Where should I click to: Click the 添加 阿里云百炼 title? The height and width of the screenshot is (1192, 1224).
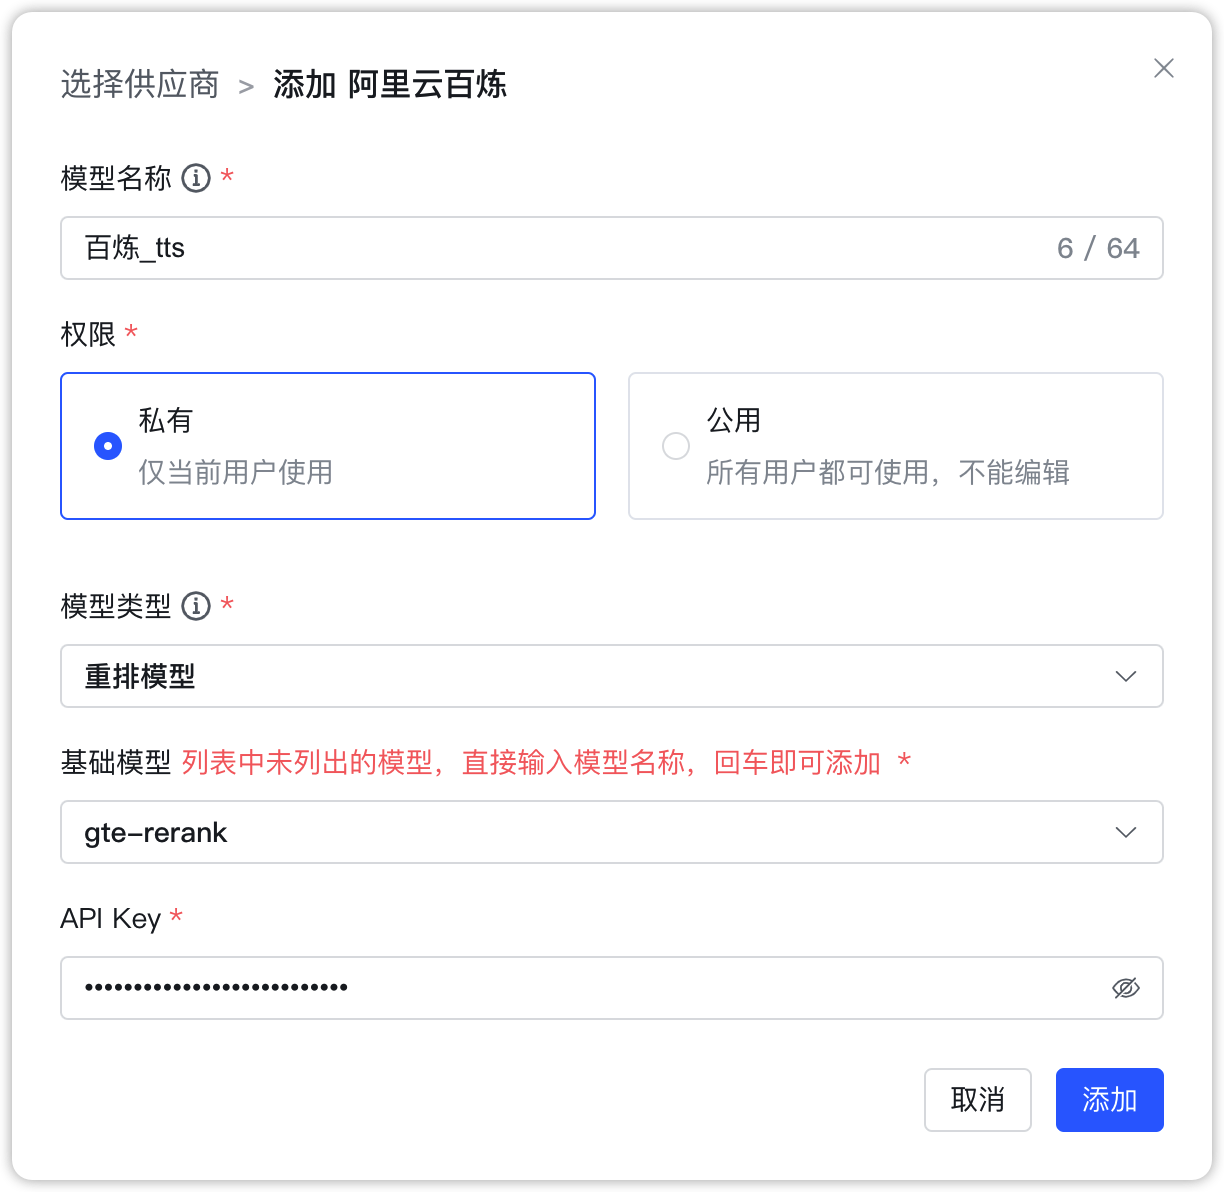click(390, 86)
